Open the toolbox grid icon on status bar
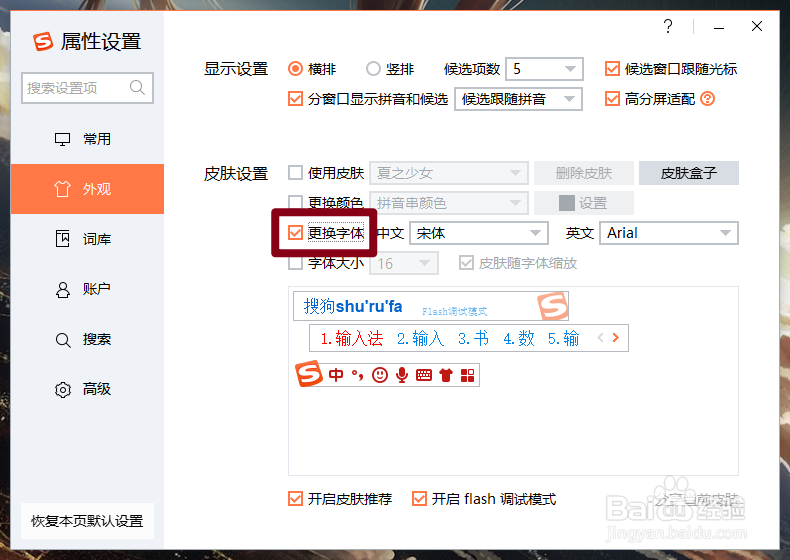 468,375
